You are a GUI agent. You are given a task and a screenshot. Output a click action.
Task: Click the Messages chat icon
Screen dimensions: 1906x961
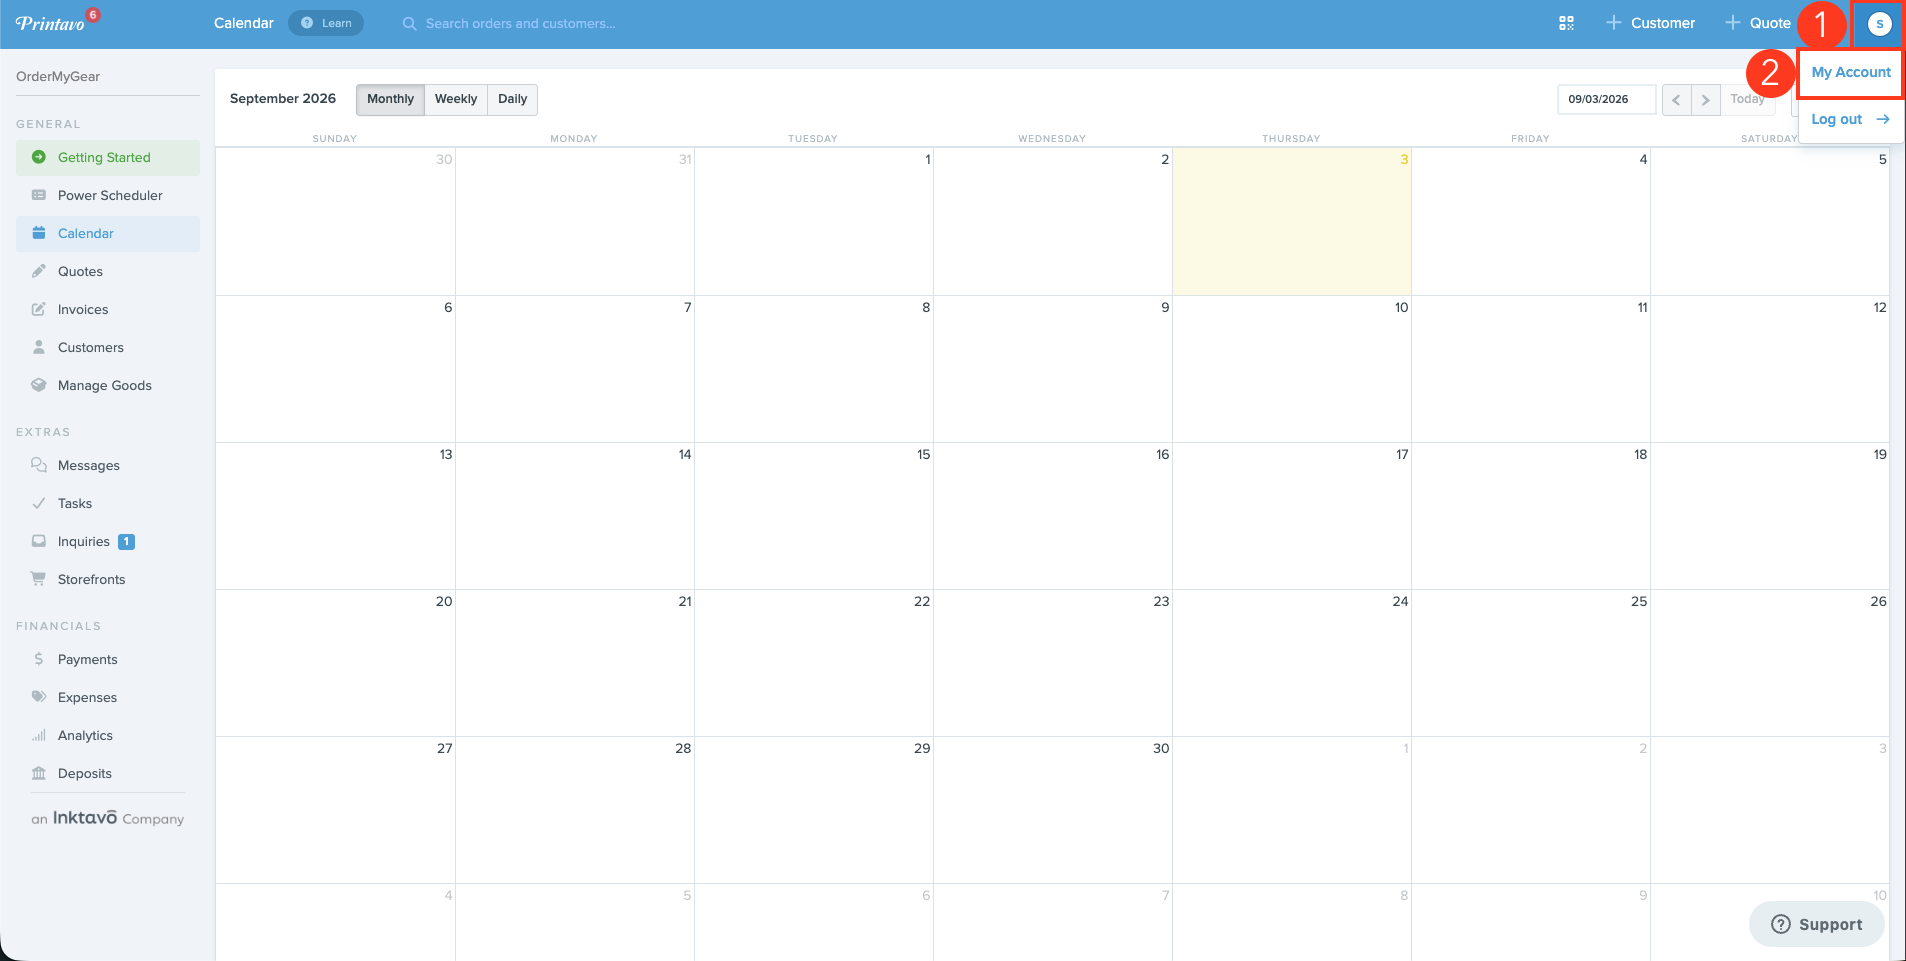pyautogui.click(x=39, y=465)
